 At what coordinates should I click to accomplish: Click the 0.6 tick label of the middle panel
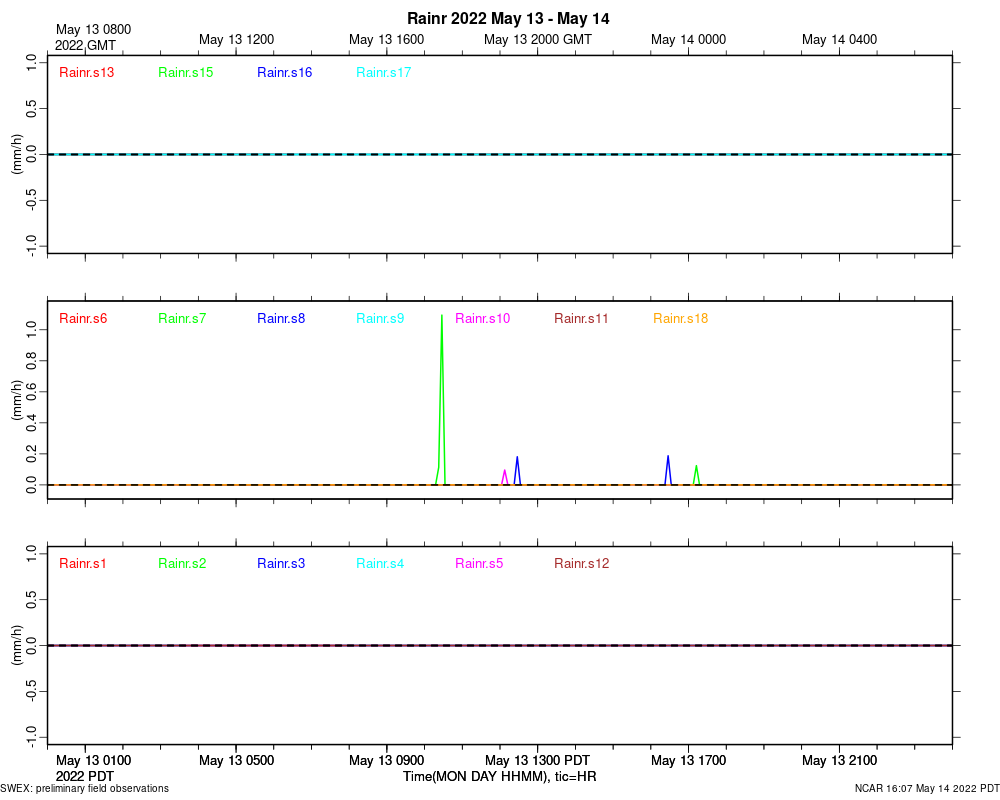point(32,392)
